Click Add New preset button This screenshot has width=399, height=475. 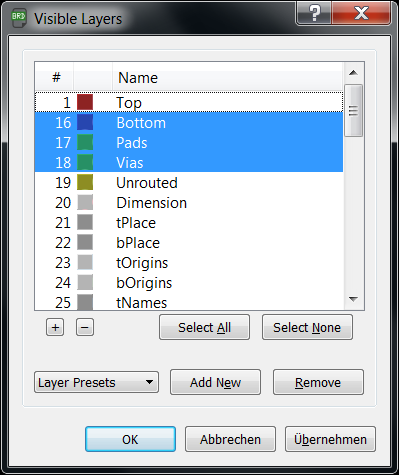pyautogui.click(x=215, y=382)
